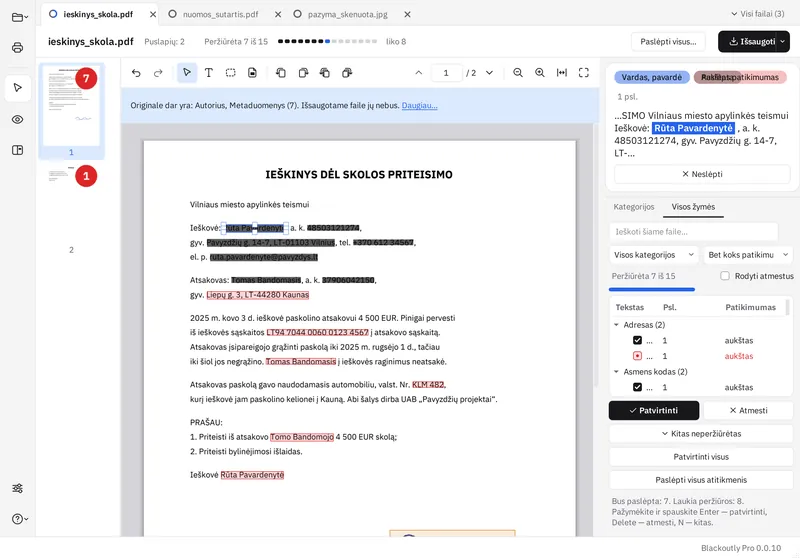Image resolution: width=800 pixels, height=559 pixels.
Task: Uncheck the first Adresas entry checkbox
Action: tap(637, 340)
